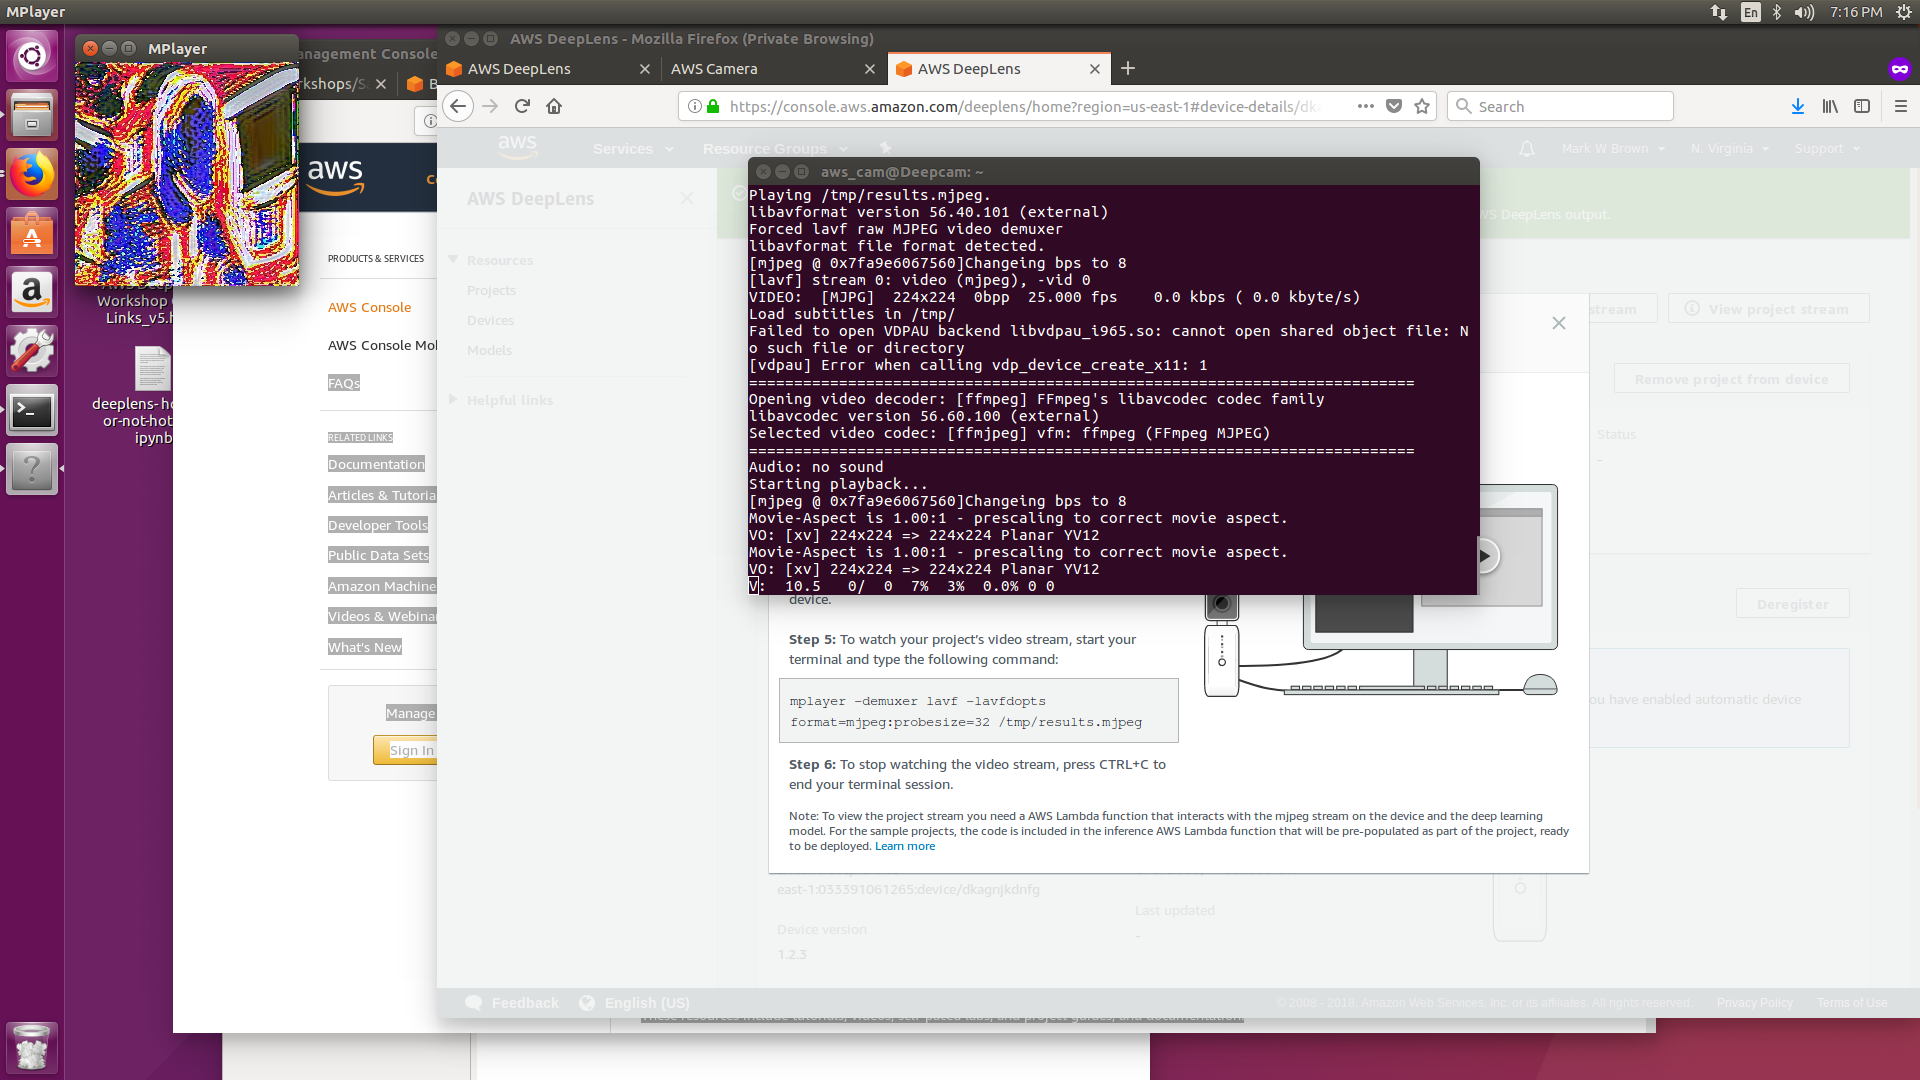Go to Firefox home page
The height and width of the screenshot is (1080, 1920).
point(554,106)
